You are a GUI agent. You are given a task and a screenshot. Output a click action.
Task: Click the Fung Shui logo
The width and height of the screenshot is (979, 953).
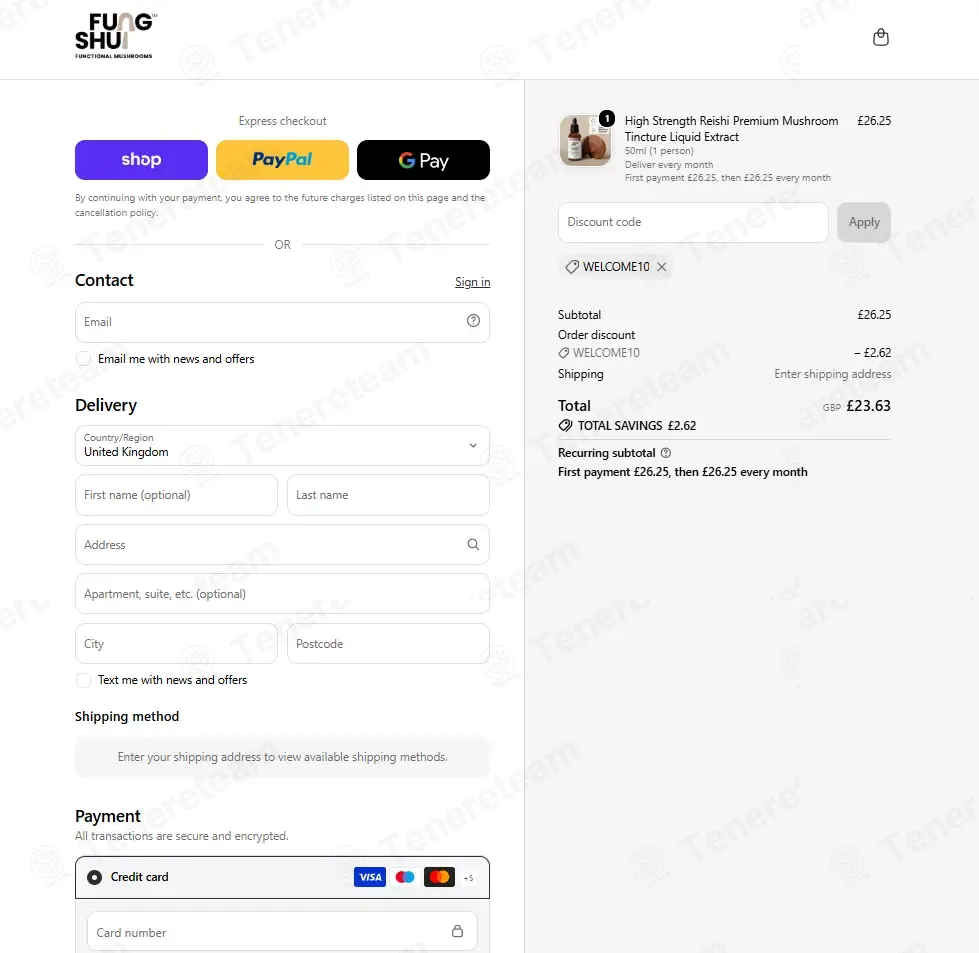coord(116,36)
